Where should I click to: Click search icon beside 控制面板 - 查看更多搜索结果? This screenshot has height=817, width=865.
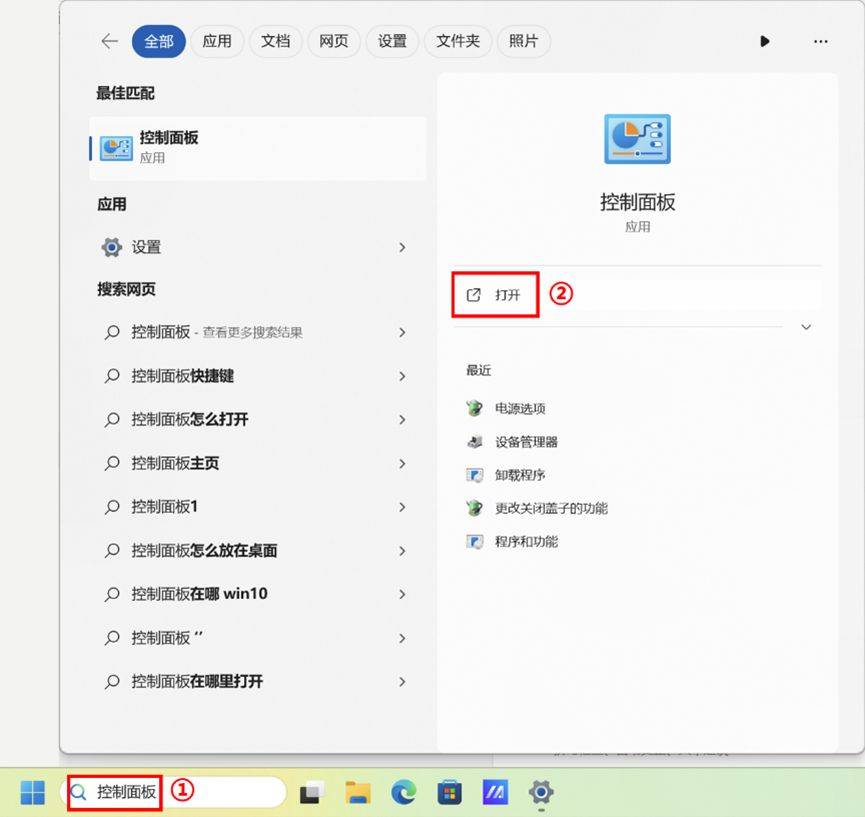click(x=112, y=332)
